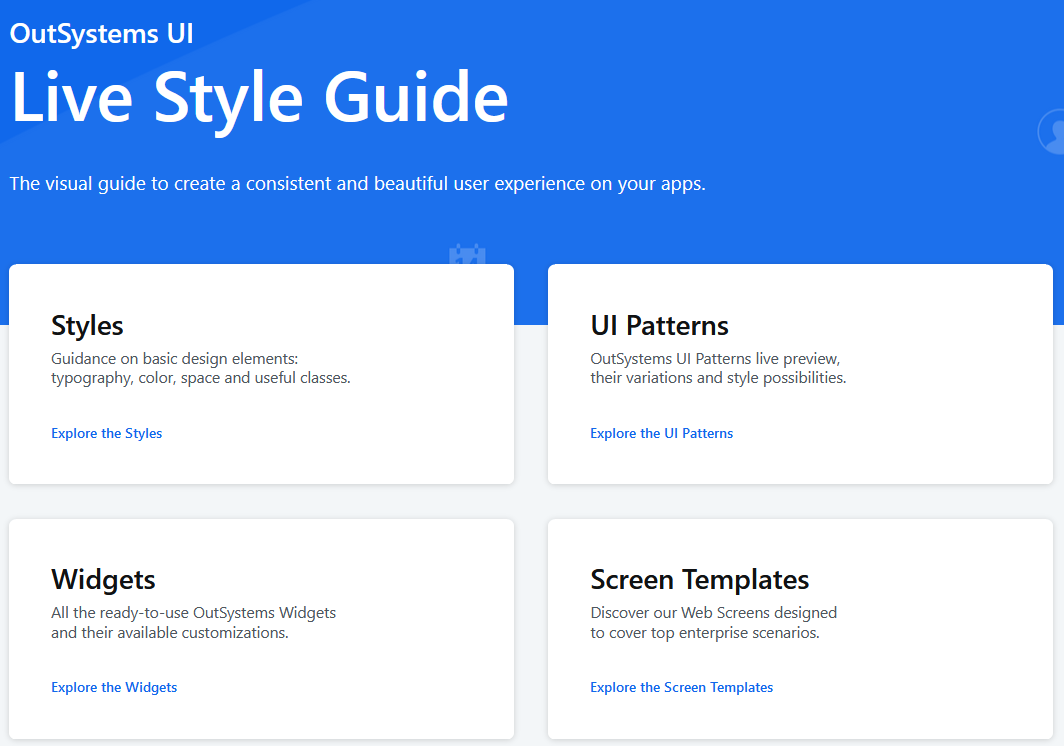This screenshot has height=746, width=1064.
Task: Select the Styles card heading
Action: pyautogui.click(x=87, y=326)
